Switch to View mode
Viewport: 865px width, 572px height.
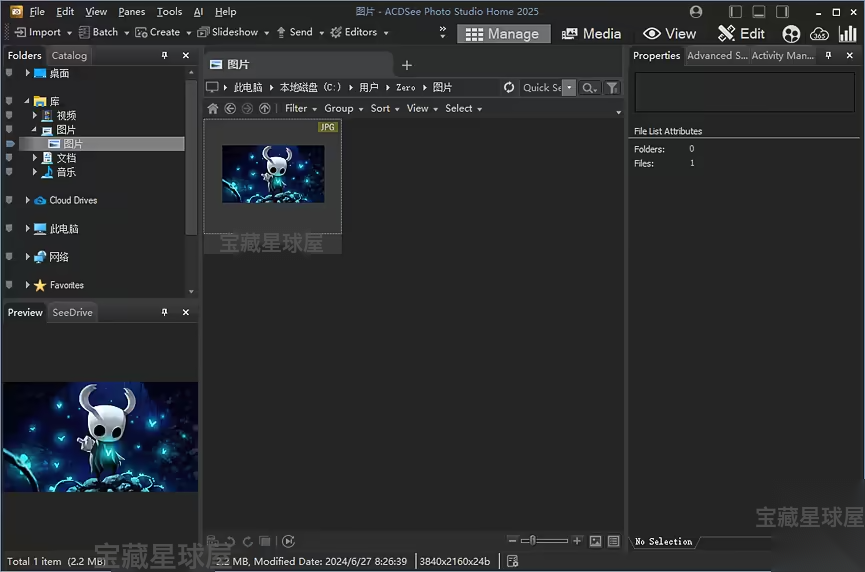[670, 34]
